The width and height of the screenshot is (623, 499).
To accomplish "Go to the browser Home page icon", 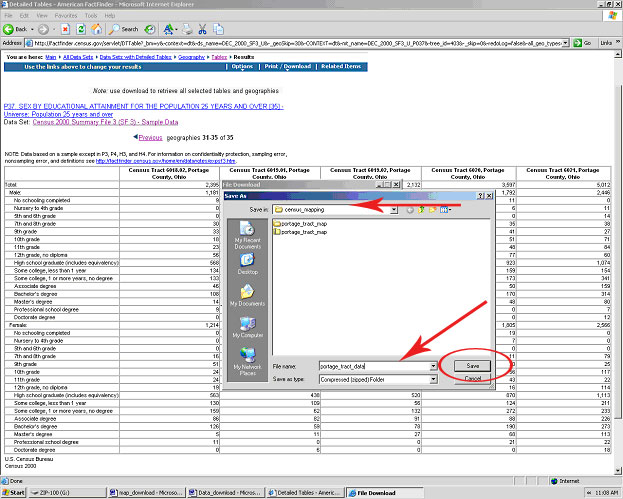I will click(x=96, y=29).
